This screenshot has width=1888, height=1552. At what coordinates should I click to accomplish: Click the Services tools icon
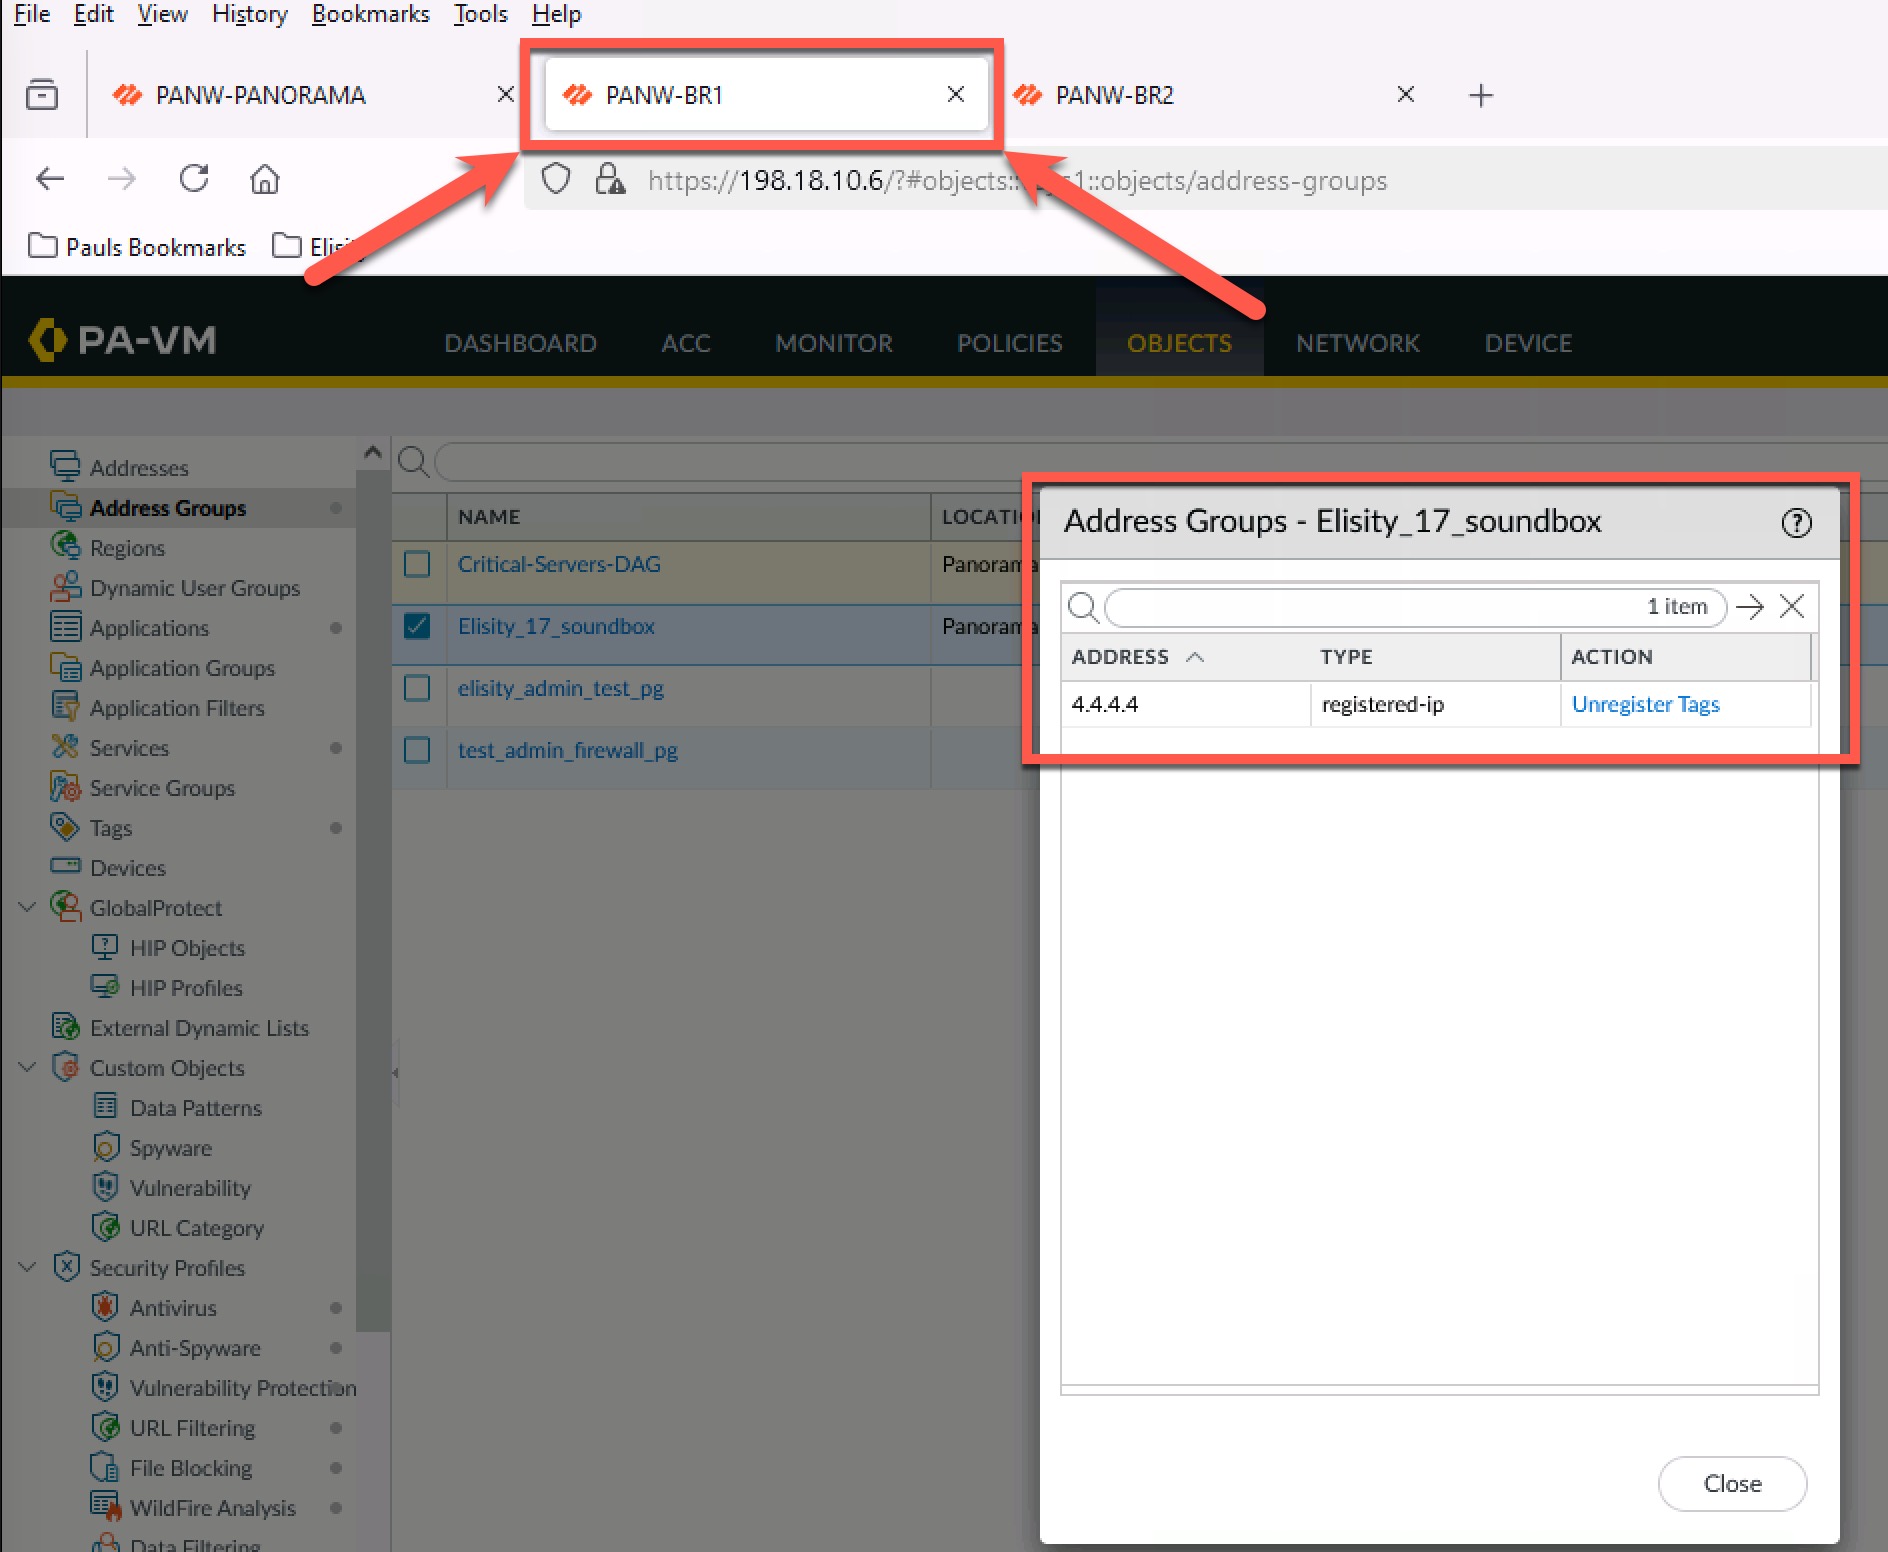(65, 746)
